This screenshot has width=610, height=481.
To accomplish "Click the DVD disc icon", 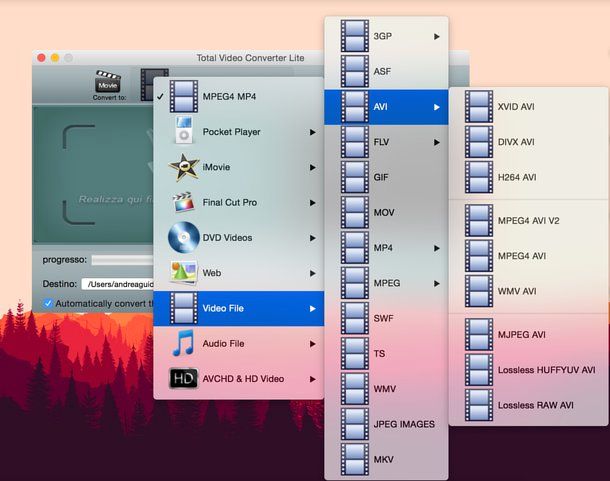I will pos(184,237).
